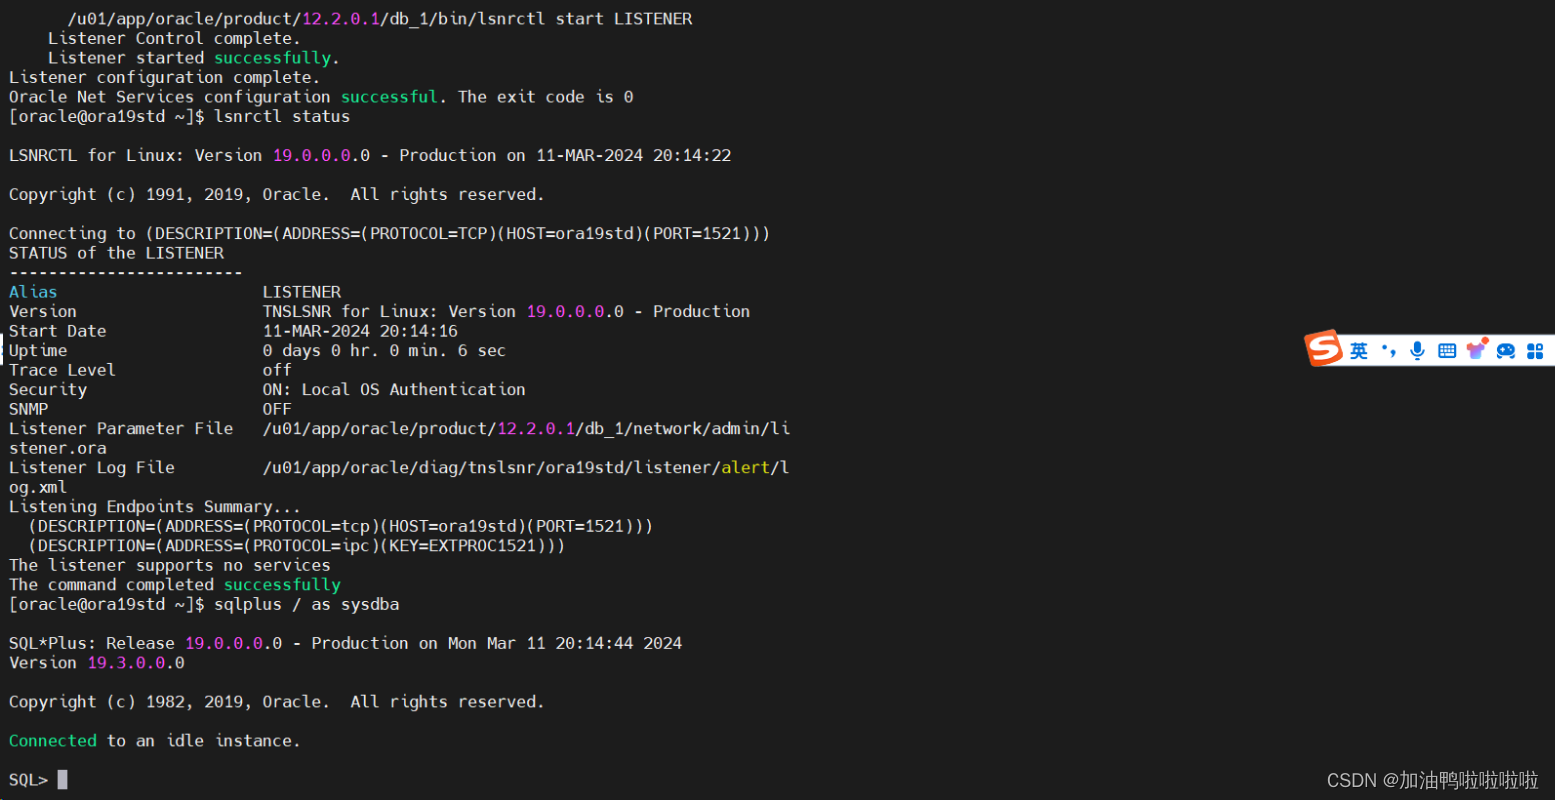This screenshot has height=800, width=1555.
Task: Click the 'Connecting to (DESCRIPTION=' line
Action: point(390,233)
